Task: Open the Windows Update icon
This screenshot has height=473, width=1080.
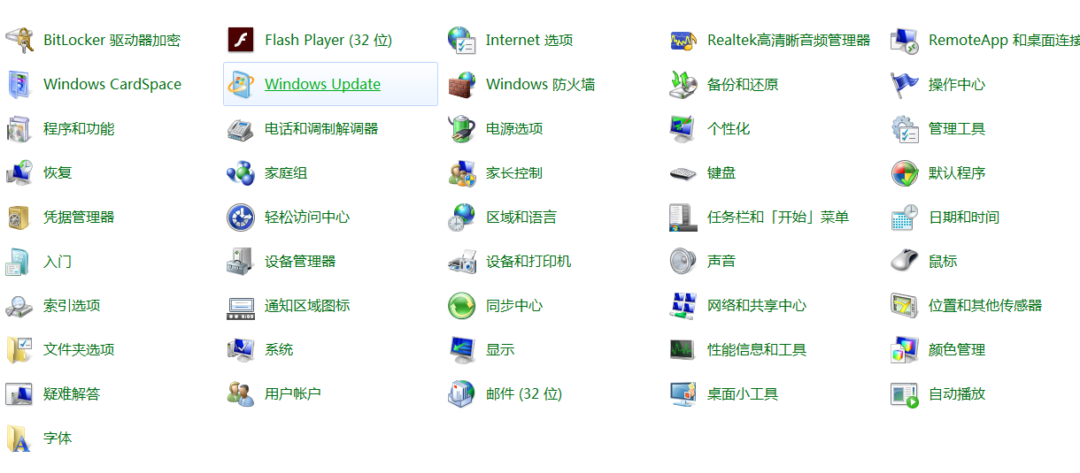Action: [241, 84]
